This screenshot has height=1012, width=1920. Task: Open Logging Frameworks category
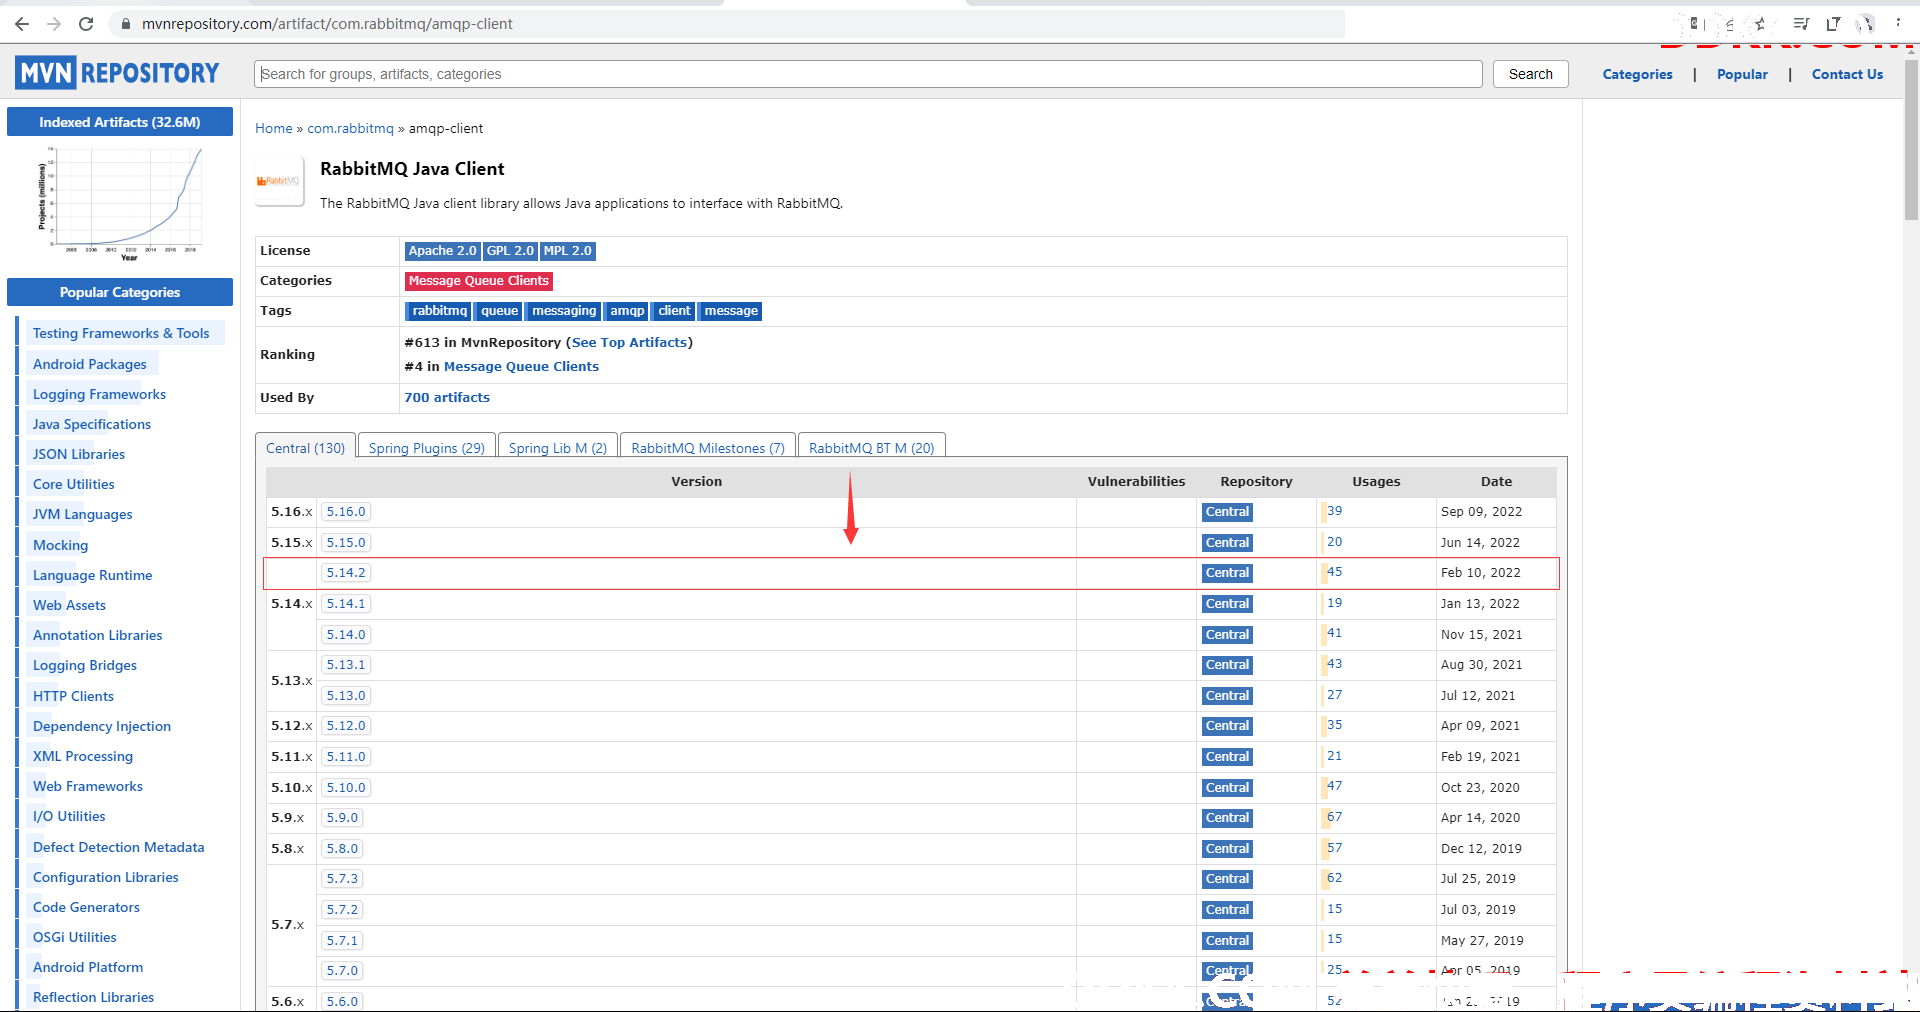coord(99,394)
